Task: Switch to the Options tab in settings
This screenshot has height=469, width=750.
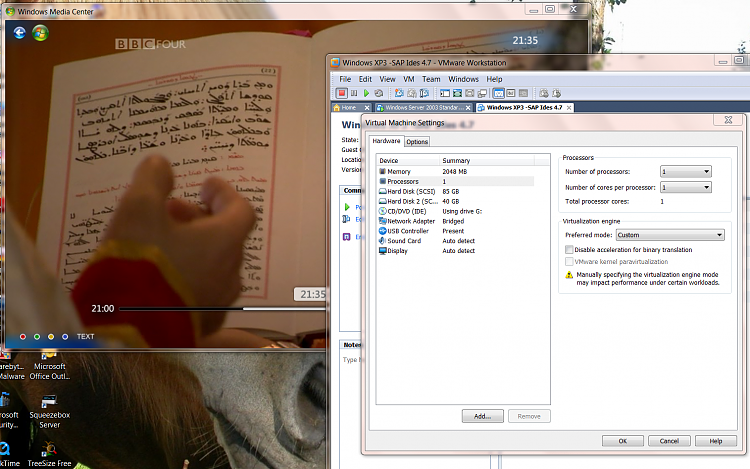Action: click(417, 142)
